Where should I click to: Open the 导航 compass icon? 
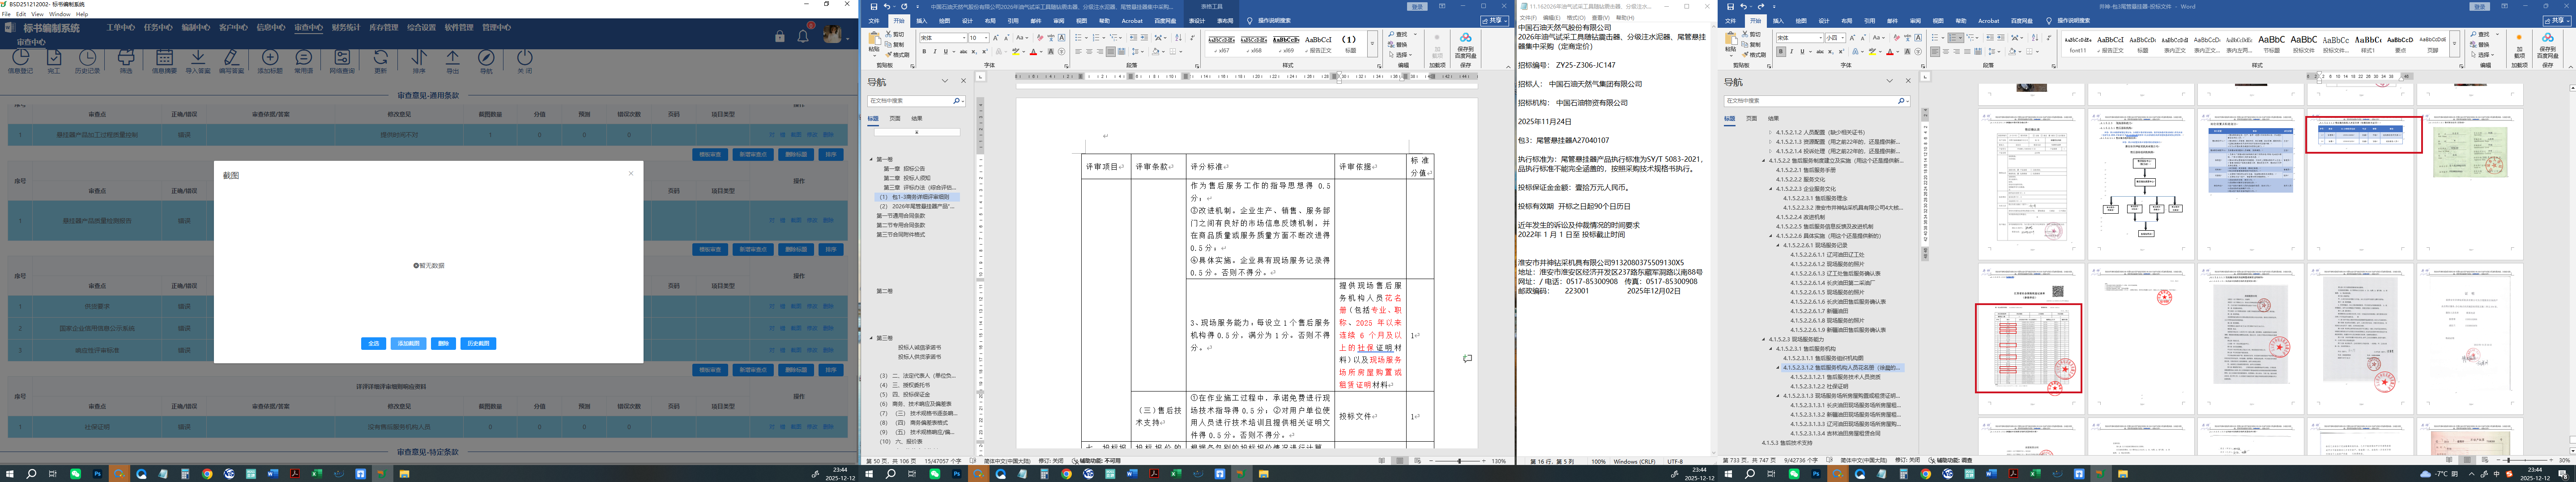[487, 62]
